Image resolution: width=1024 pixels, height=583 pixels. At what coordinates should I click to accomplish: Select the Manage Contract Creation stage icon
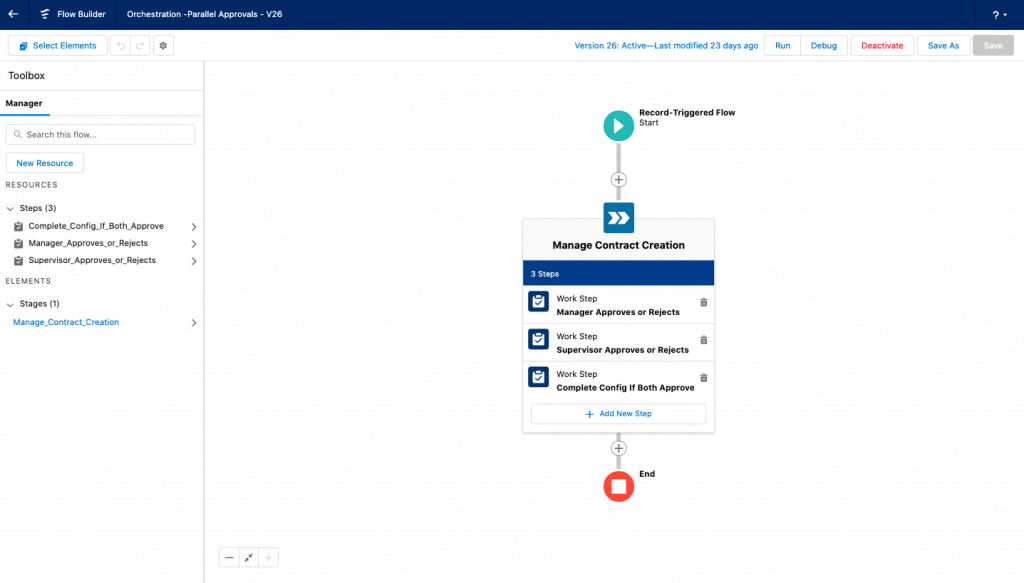pos(618,217)
